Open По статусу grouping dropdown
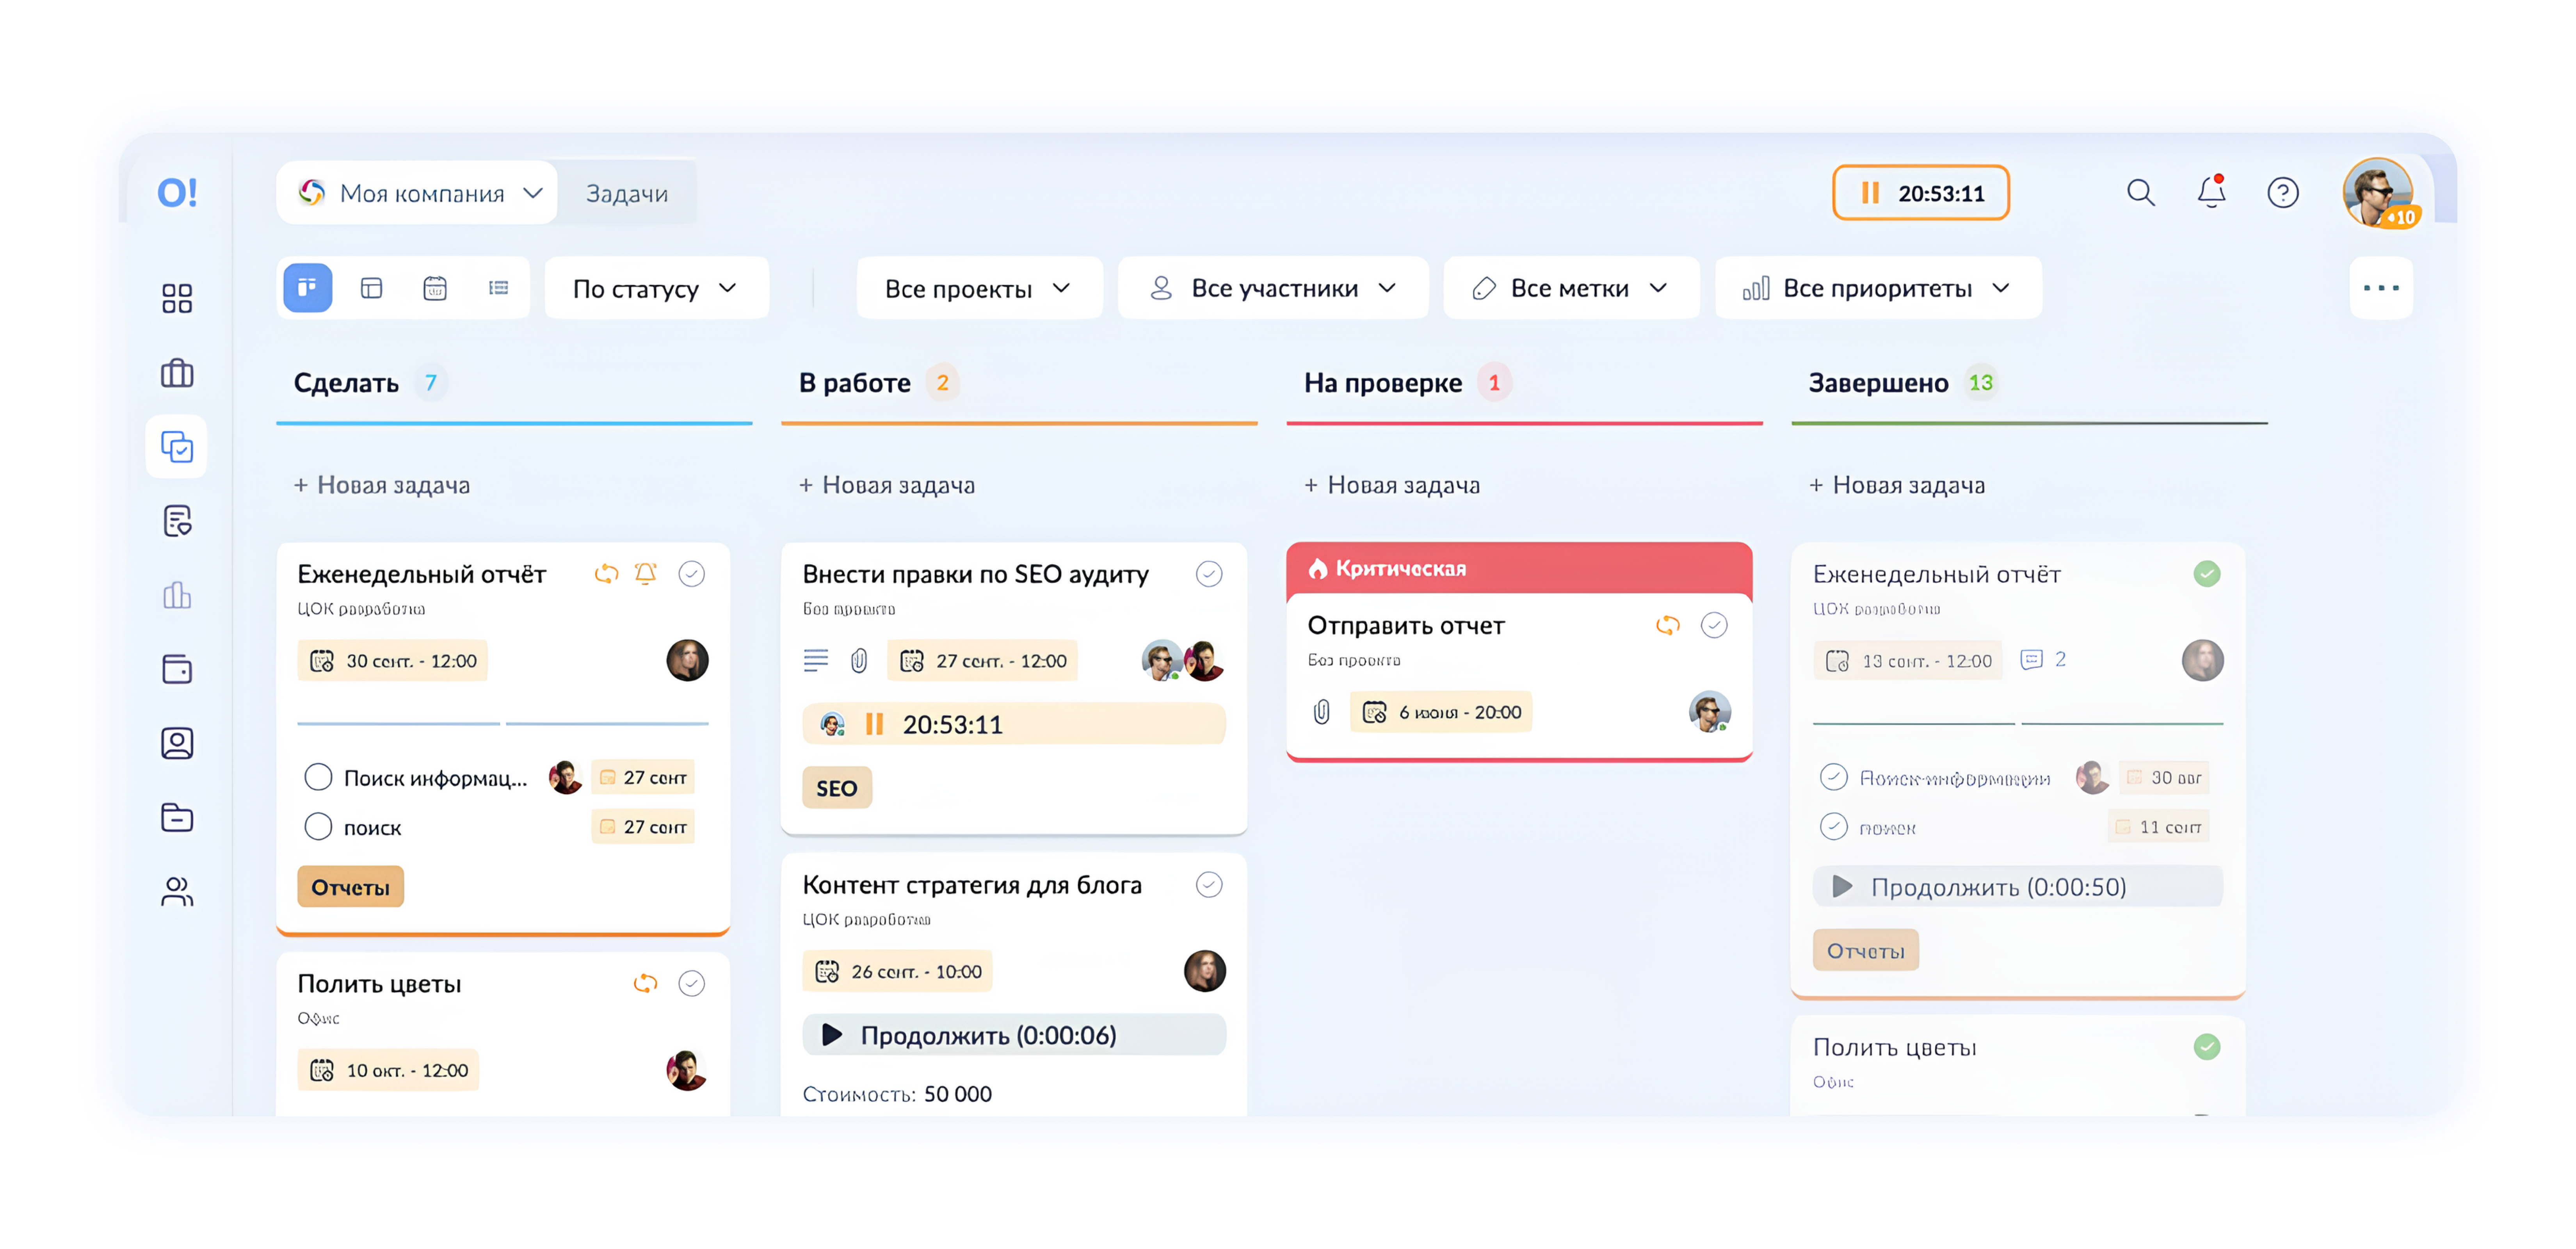Image resolution: width=2576 pixels, height=1249 pixels. point(656,288)
